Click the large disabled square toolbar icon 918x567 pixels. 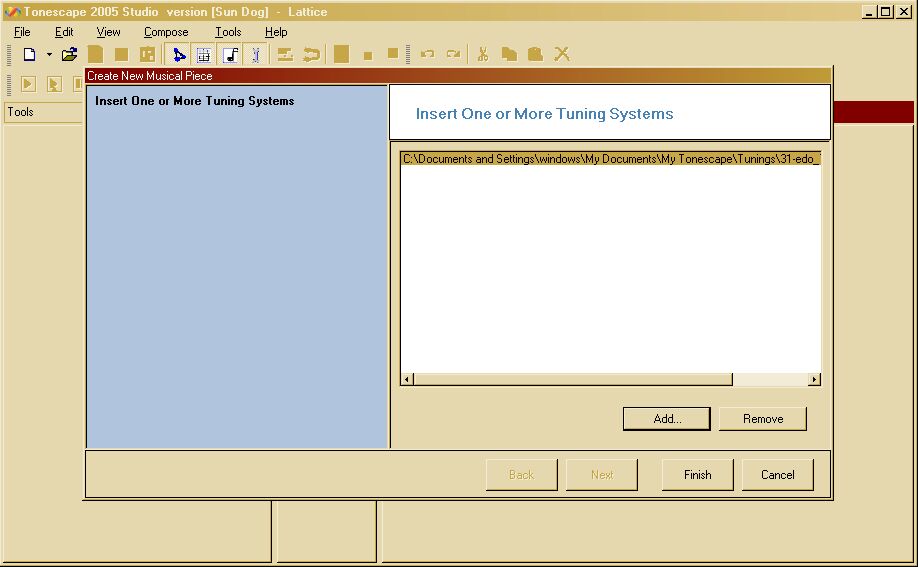(341, 54)
